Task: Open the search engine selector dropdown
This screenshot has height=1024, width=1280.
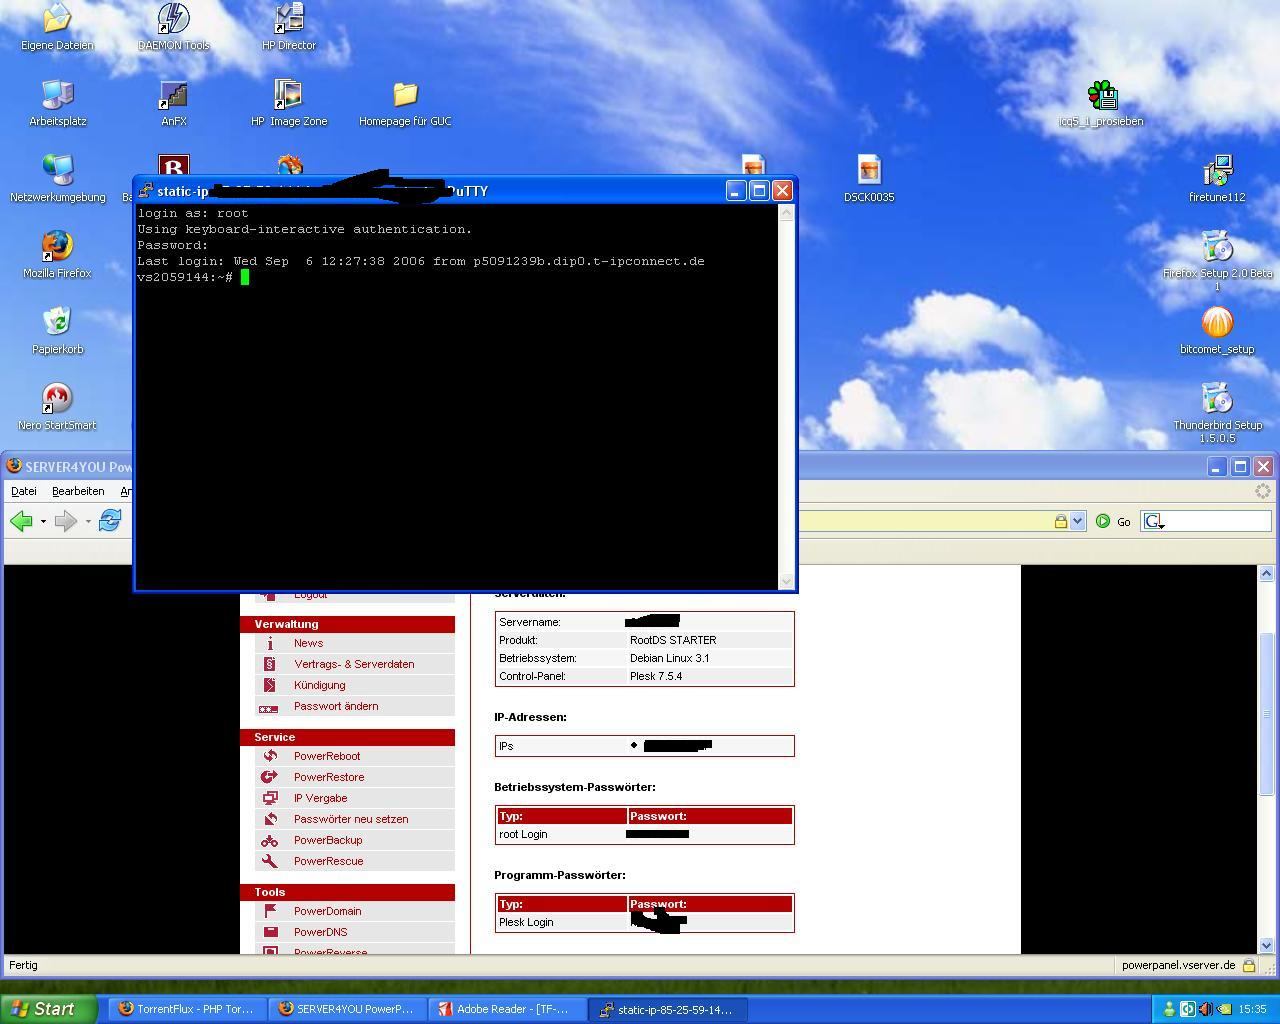Action: tap(1155, 521)
